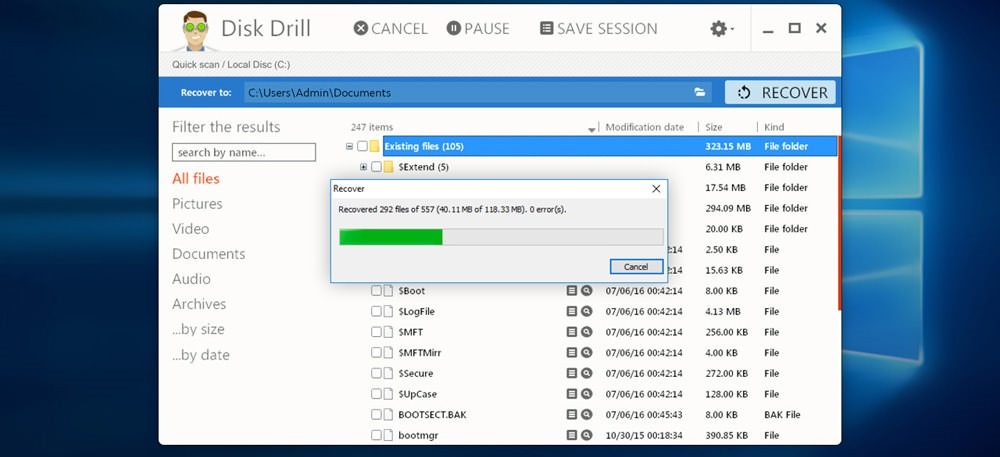The height and width of the screenshot is (457, 1000).
Task: Open the hex view icon for BOOTSECT.BAK
Action: pos(571,414)
